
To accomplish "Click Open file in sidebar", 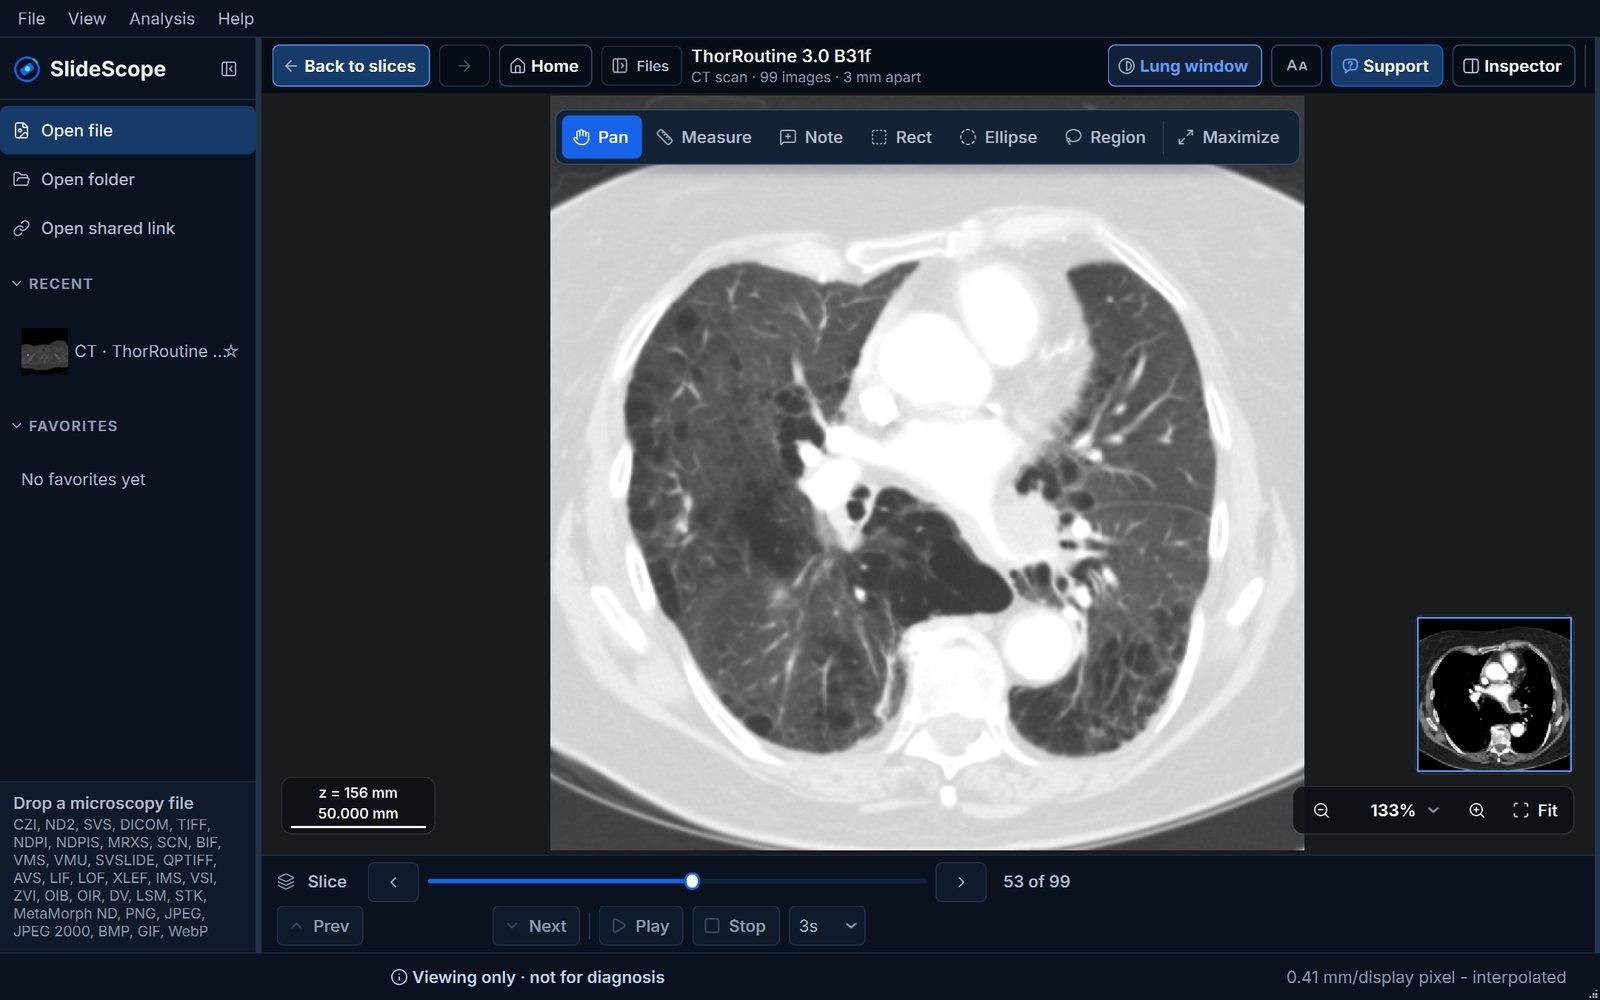I will (x=128, y=130).
